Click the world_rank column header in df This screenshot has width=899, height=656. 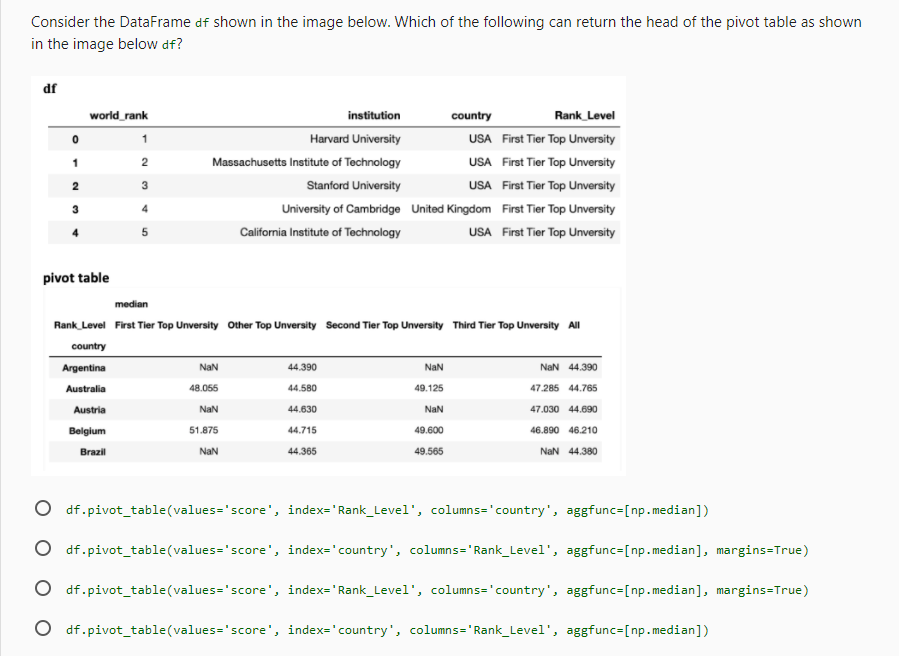coord(118,115)
